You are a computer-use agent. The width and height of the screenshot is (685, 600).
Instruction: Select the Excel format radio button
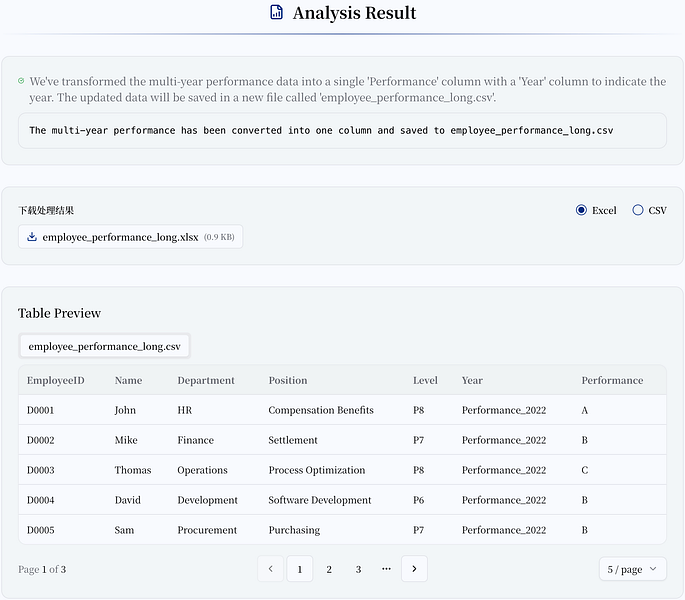click(x=582, y=210)
